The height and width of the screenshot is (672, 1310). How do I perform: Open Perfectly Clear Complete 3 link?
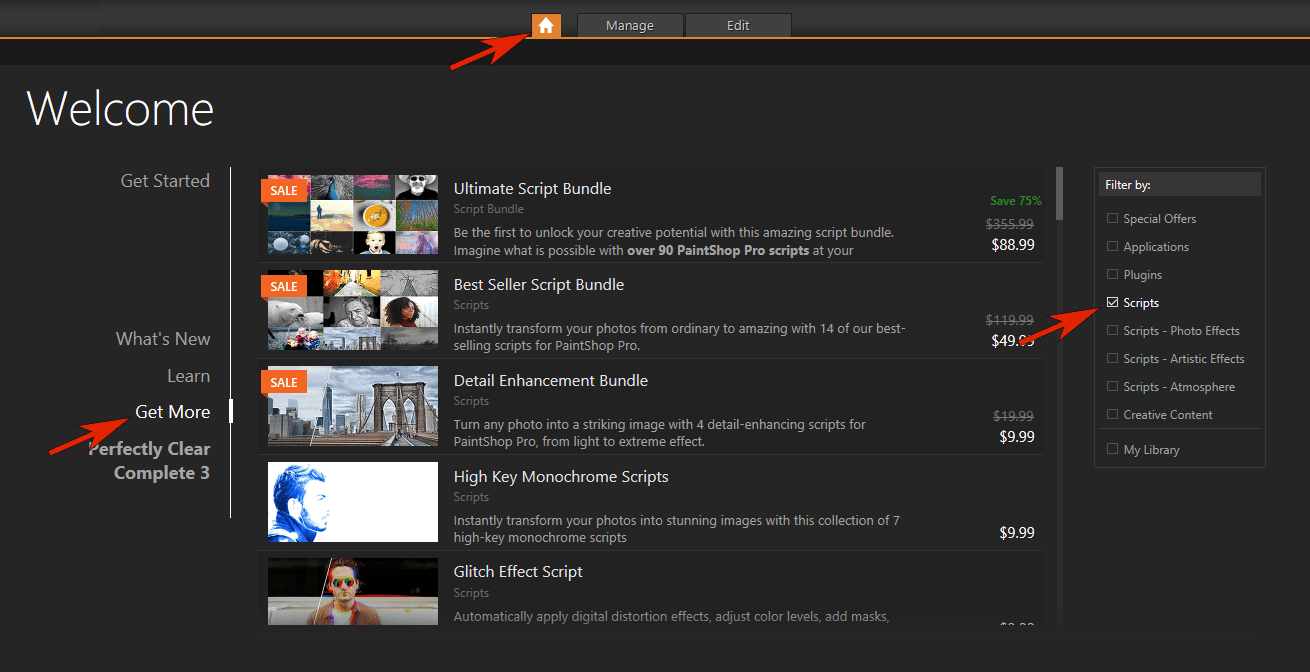[150, 461]
